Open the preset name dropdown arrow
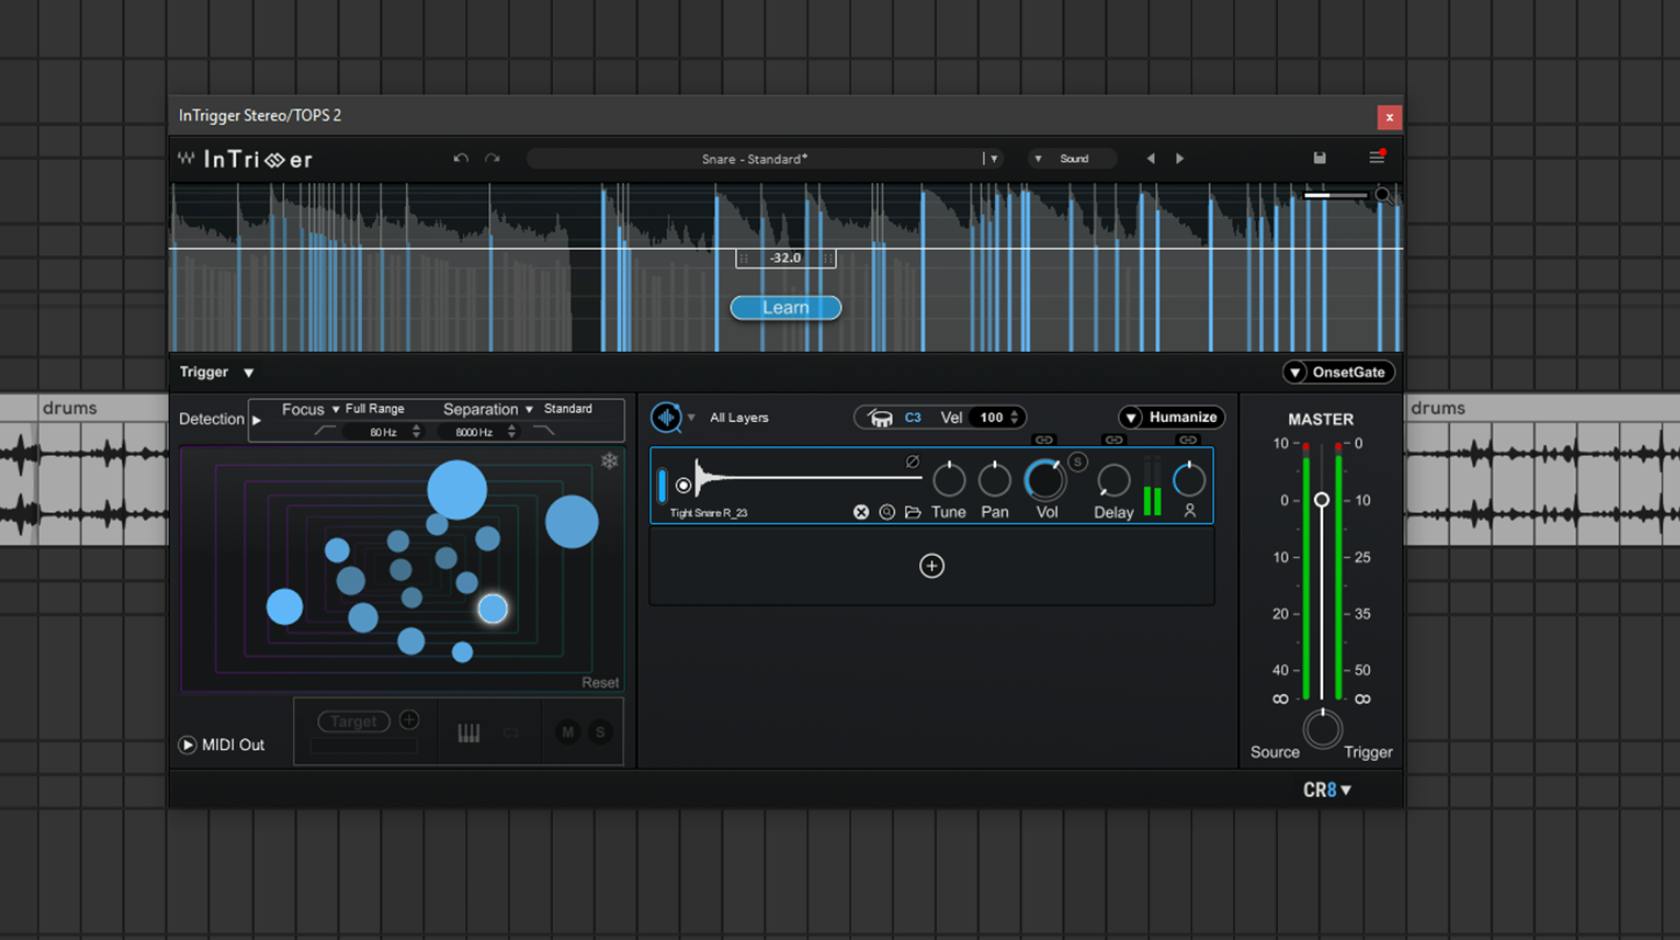 pos(994,158)
